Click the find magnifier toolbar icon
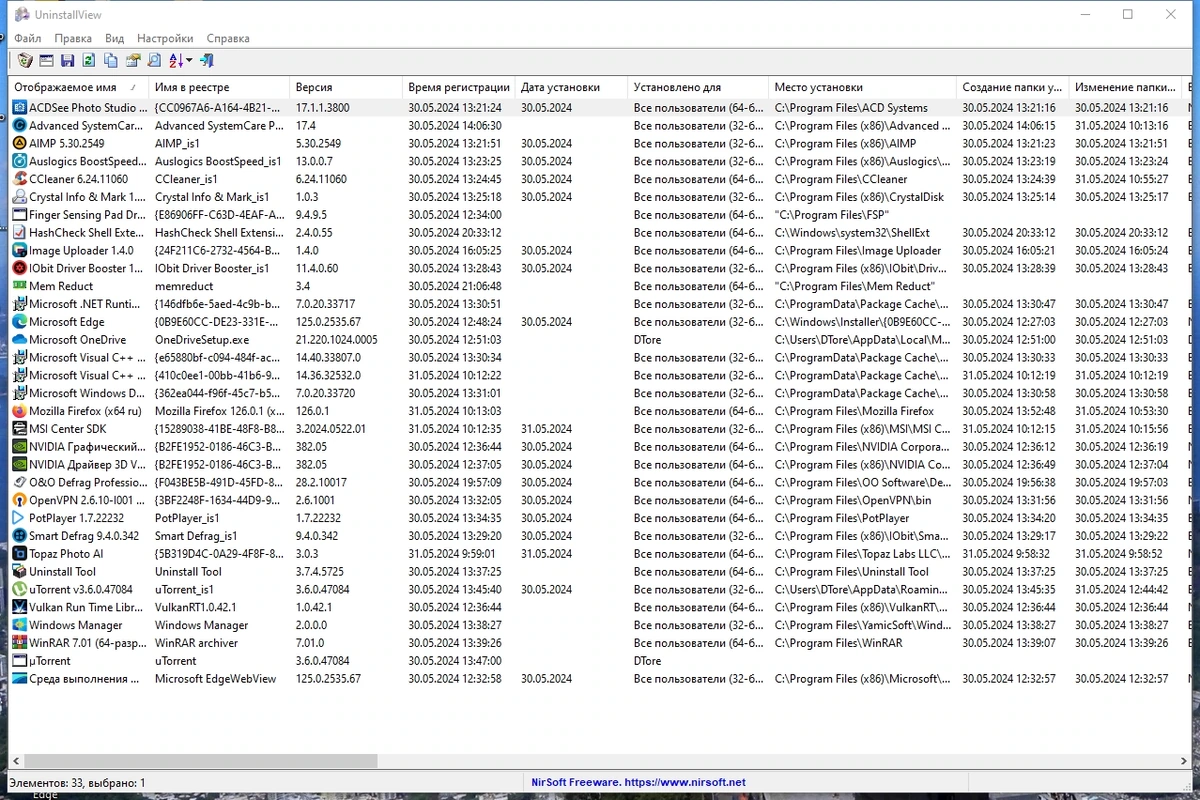Image resolution: width=1200 pixels, height=800 pixels. (154, 61)
